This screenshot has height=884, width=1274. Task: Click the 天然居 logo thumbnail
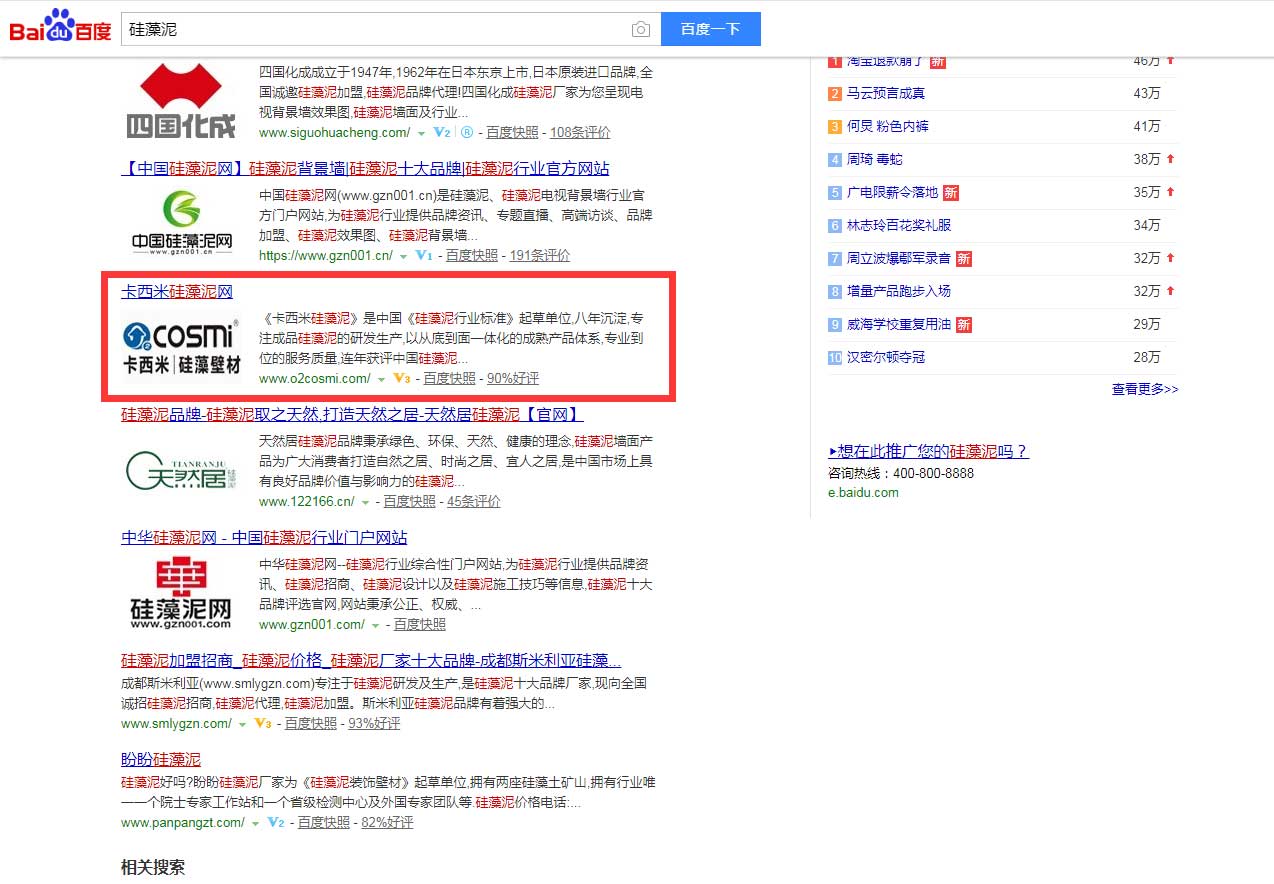tap(181, 469)
